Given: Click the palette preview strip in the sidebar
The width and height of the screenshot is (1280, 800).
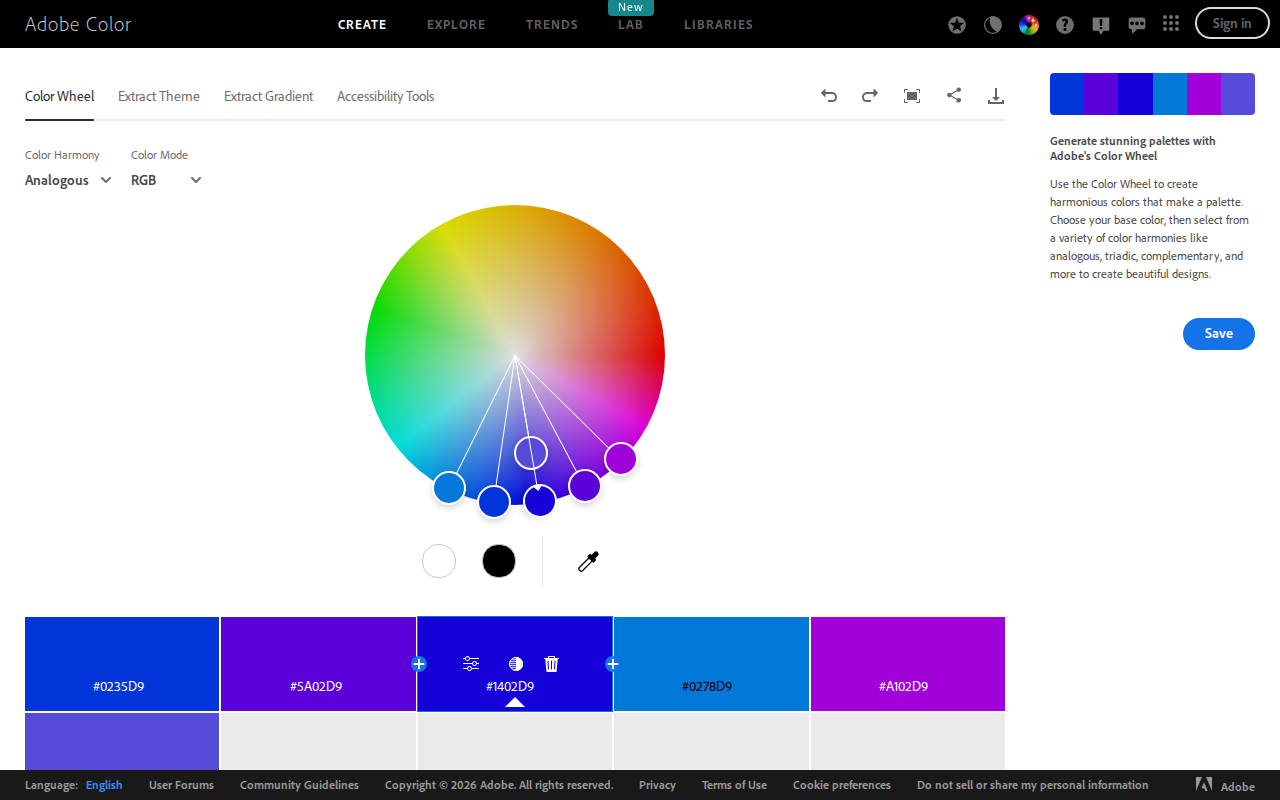Looking at the screenshot, I should click(x=1152, y=94).
